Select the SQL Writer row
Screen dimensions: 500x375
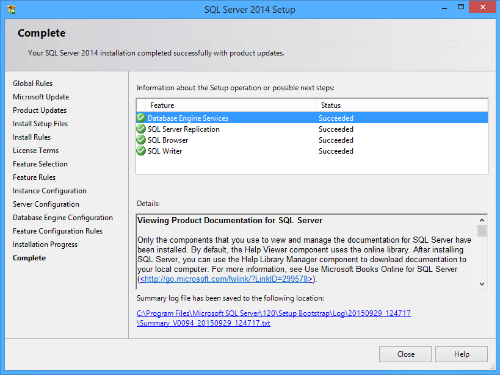click(312, 151)
